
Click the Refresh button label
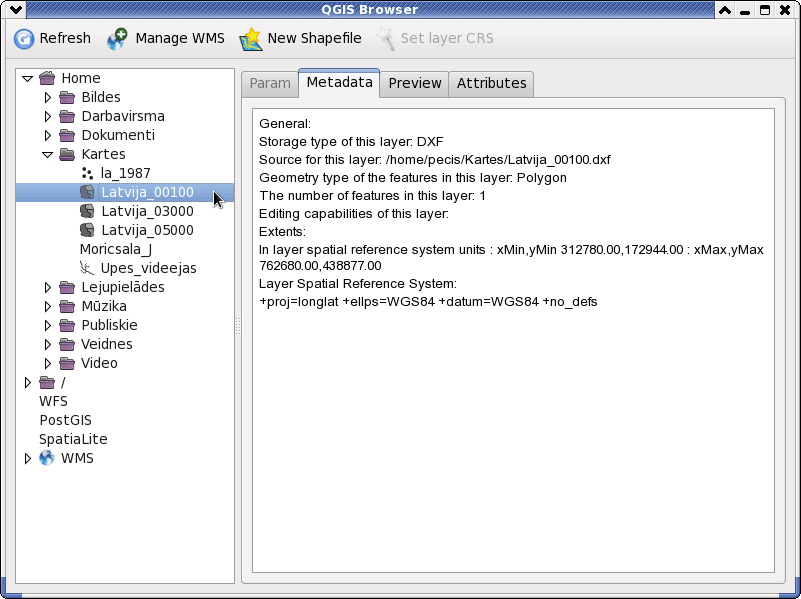pyautogui.click(x=65, y=38)
